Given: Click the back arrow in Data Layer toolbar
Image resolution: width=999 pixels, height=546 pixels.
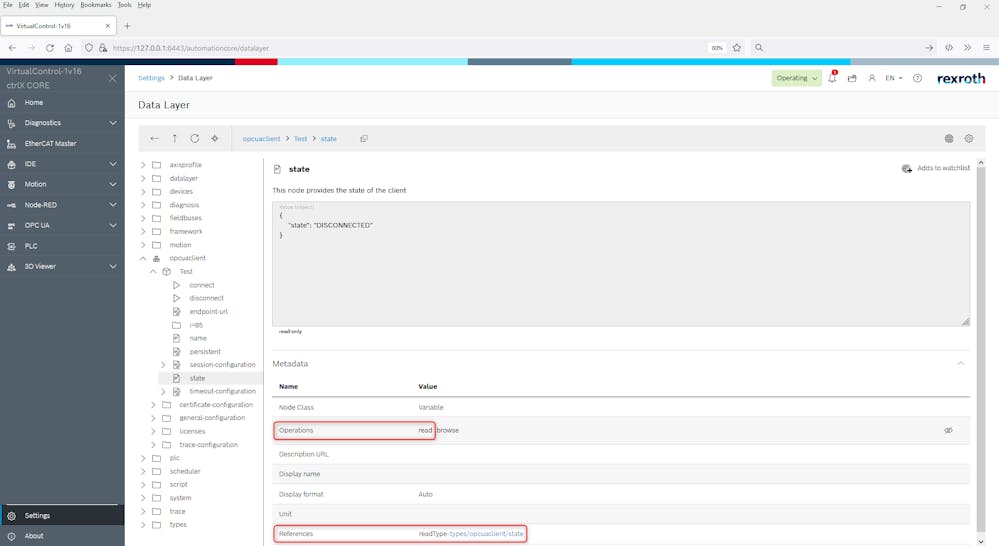Looking at the screenshot, I should pyautogui.click(x=154, y=139).
